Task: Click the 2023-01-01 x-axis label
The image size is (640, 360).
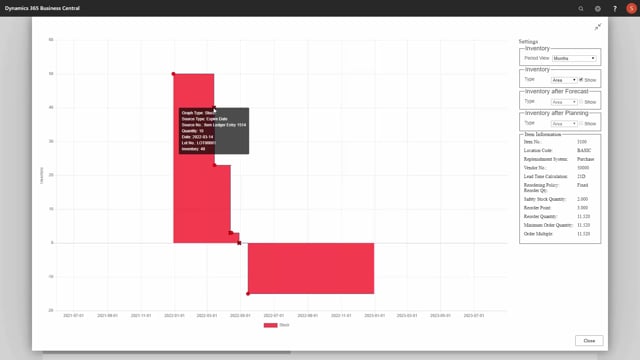Action: (x=374, y=316)
